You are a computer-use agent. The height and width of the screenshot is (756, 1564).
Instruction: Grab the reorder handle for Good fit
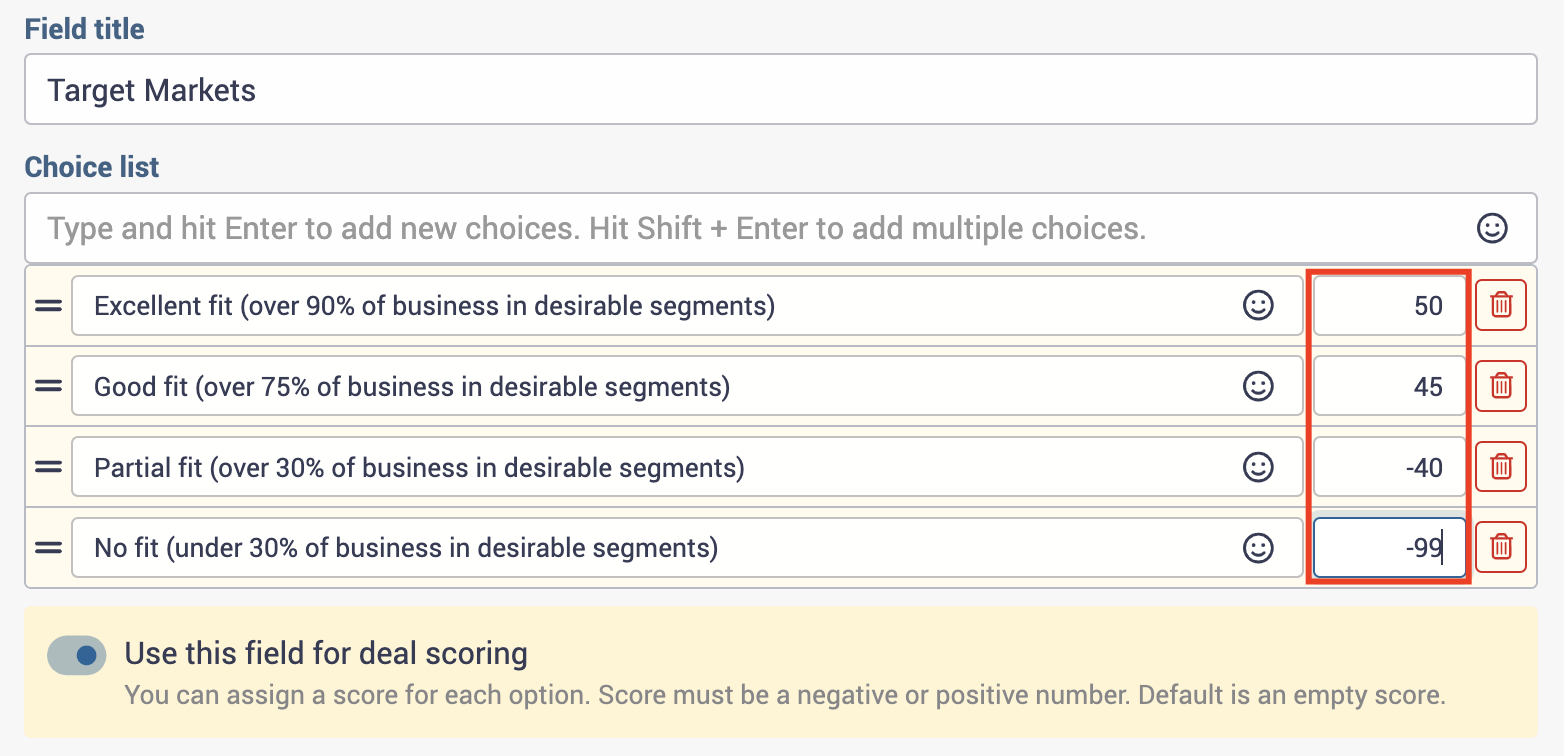click(48, 387)
